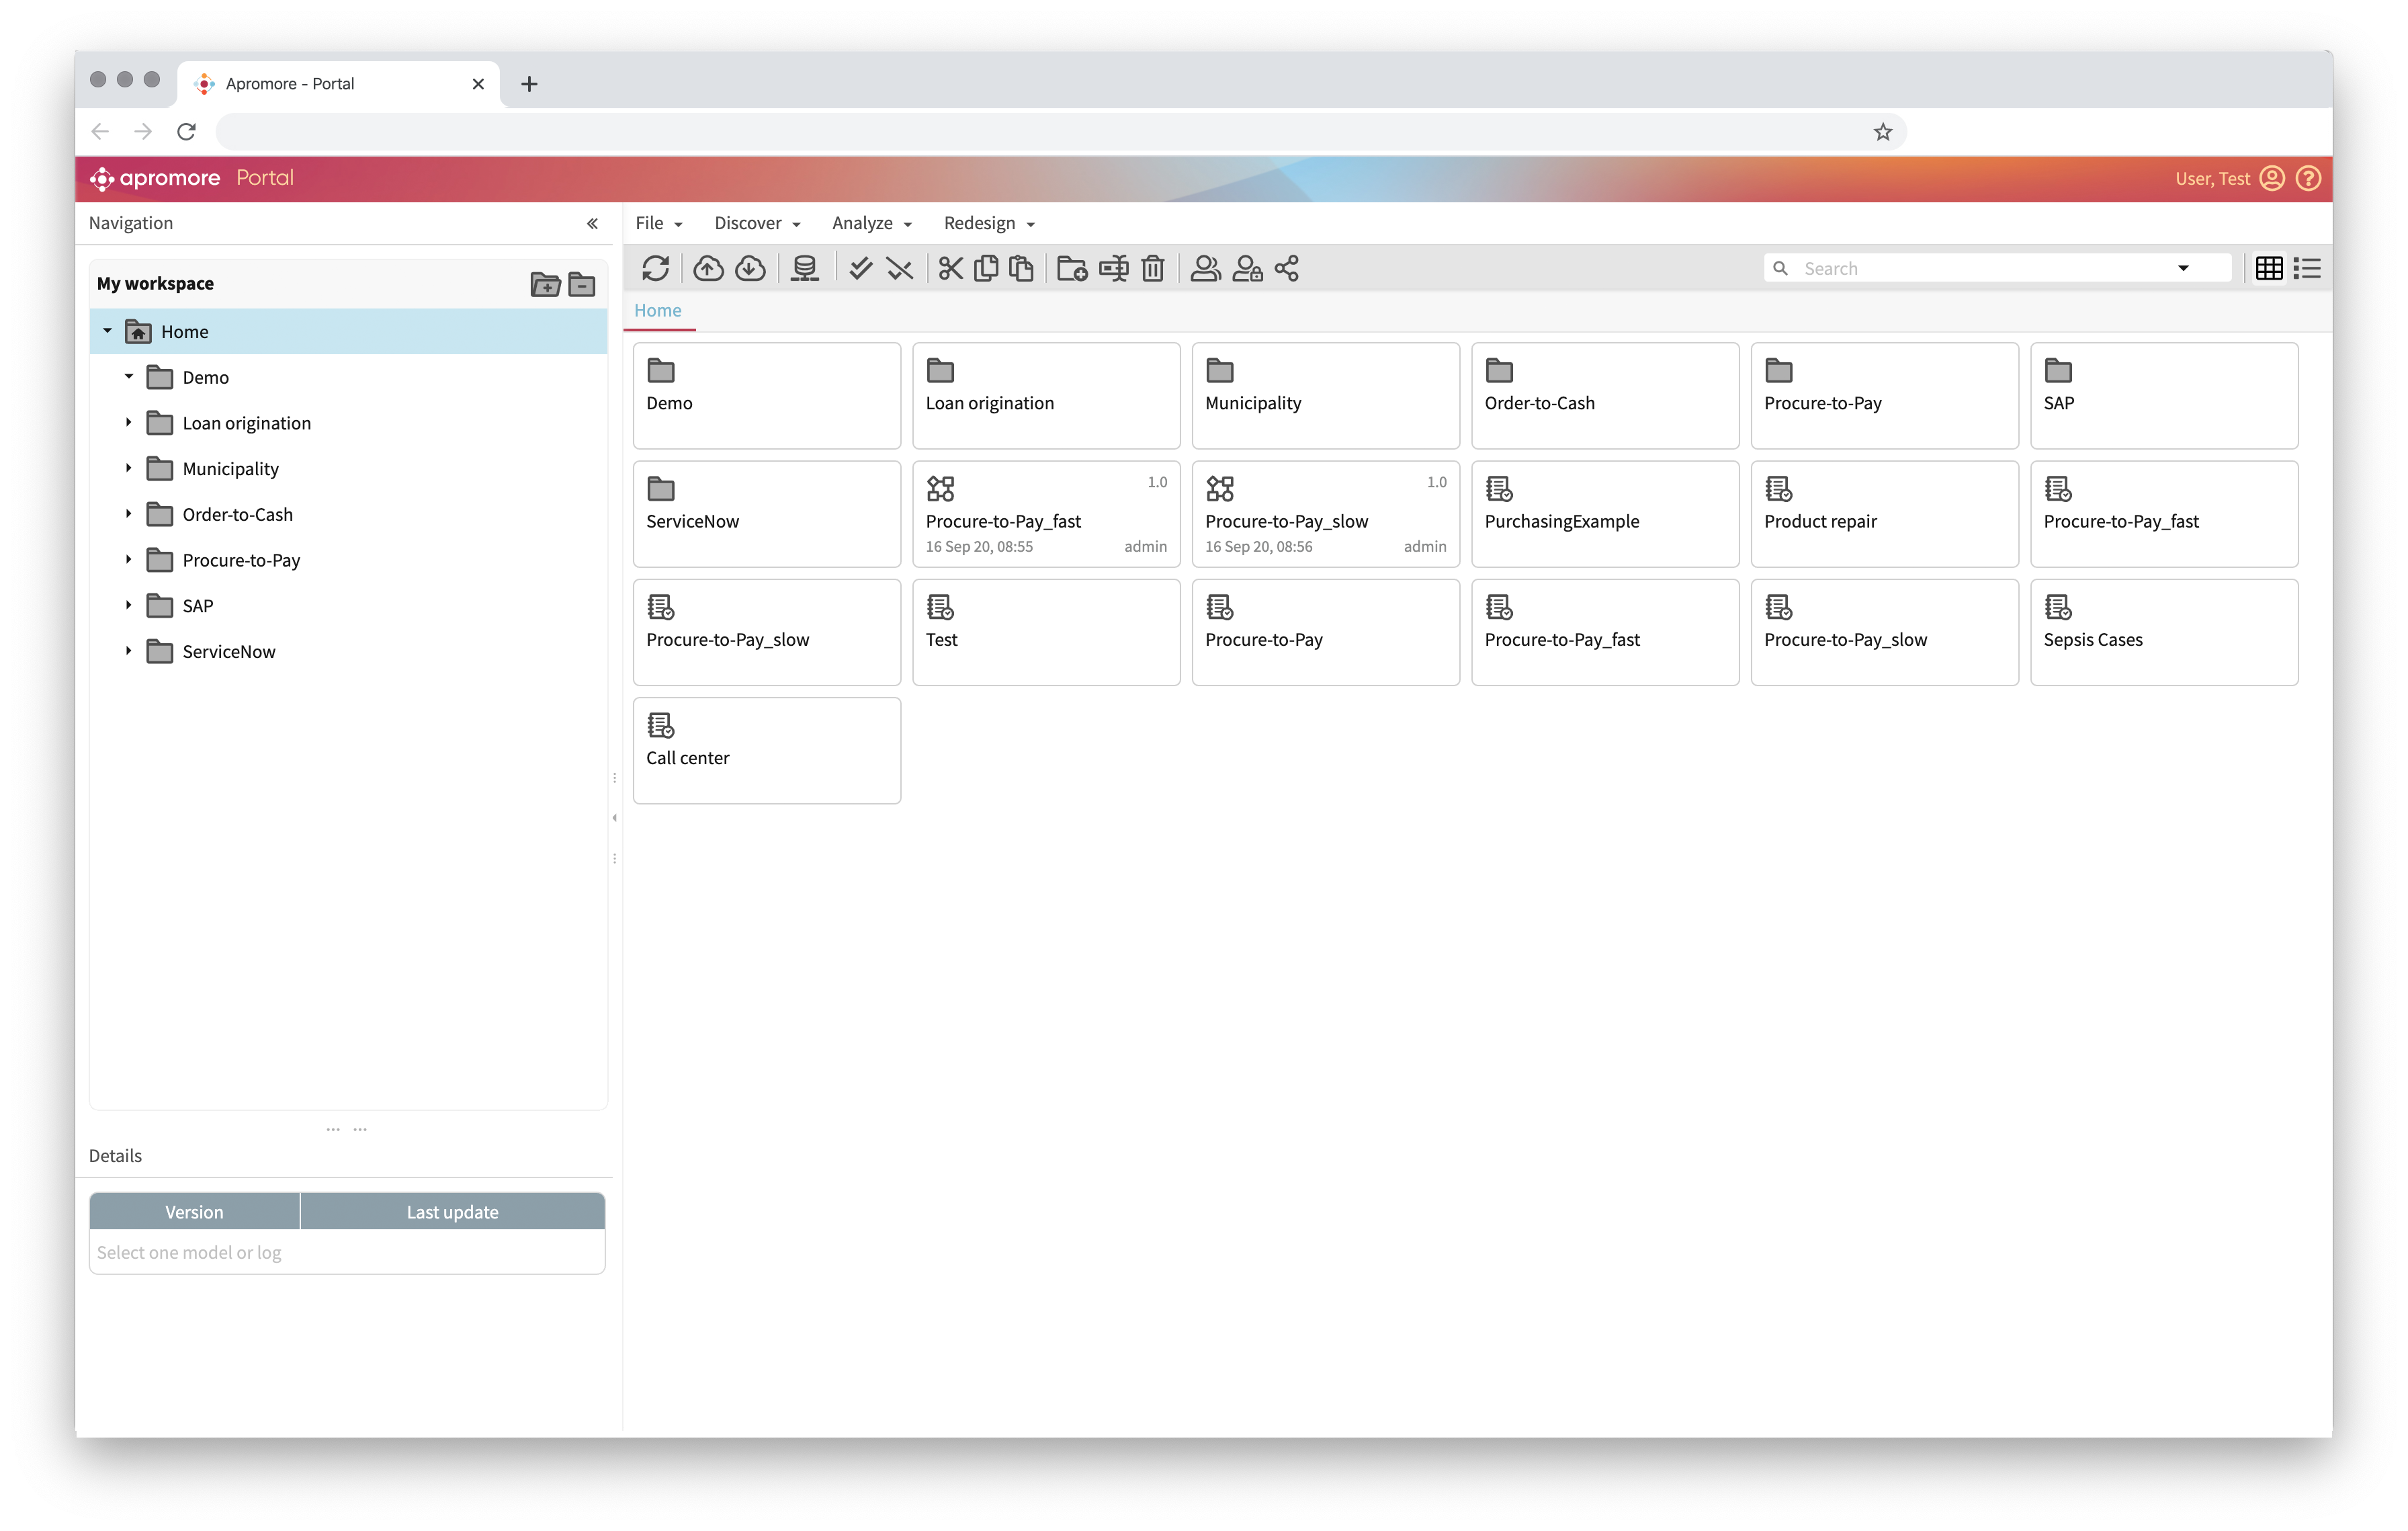This screenshot has width=2408, height=1531.
Task: Click the sidebar collapse handle arrow
Action: (614, 818)
